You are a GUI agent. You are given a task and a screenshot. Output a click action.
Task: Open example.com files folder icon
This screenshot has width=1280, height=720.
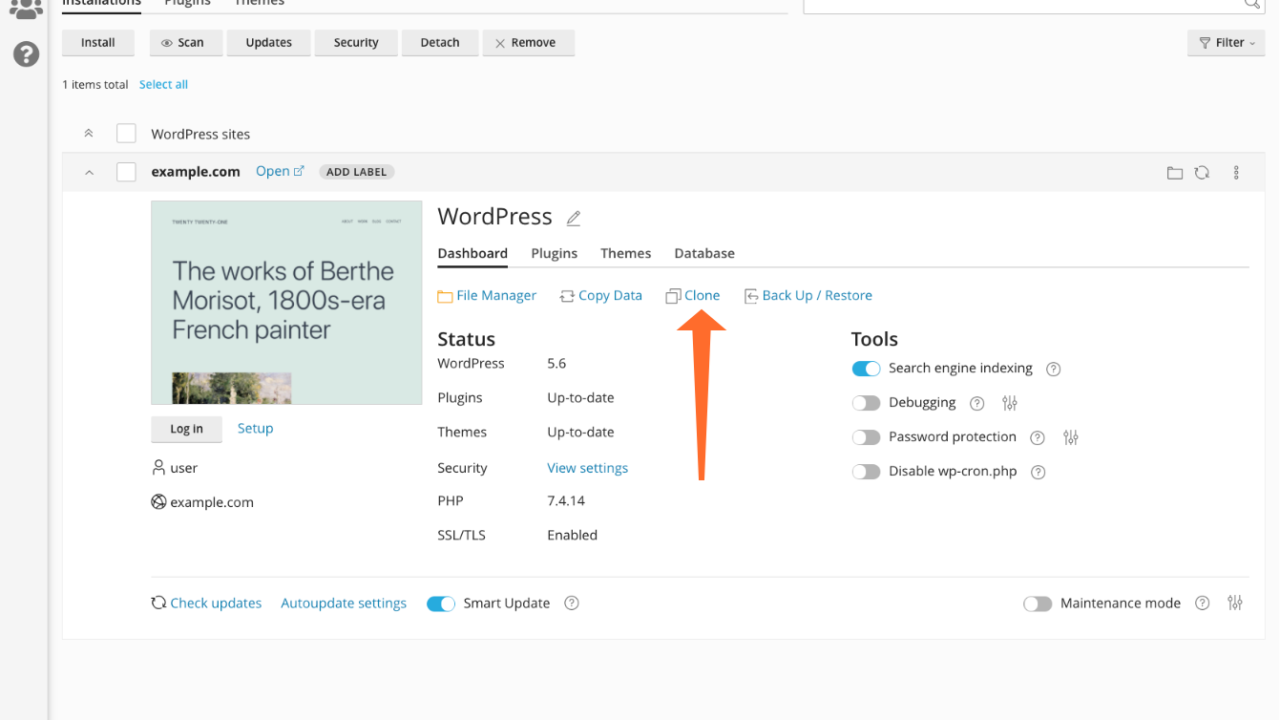[x=1175, y=173]
